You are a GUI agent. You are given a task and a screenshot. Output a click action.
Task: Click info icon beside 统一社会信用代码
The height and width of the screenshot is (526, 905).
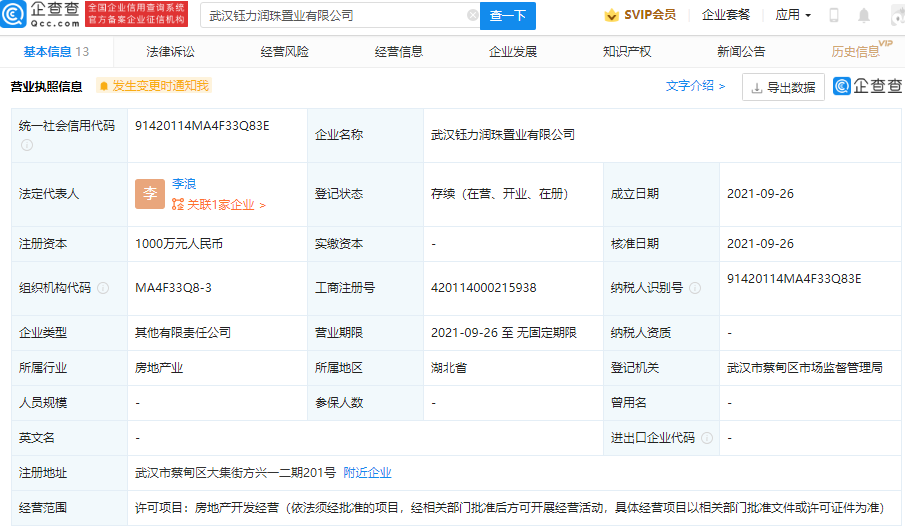tap(27, 145)
